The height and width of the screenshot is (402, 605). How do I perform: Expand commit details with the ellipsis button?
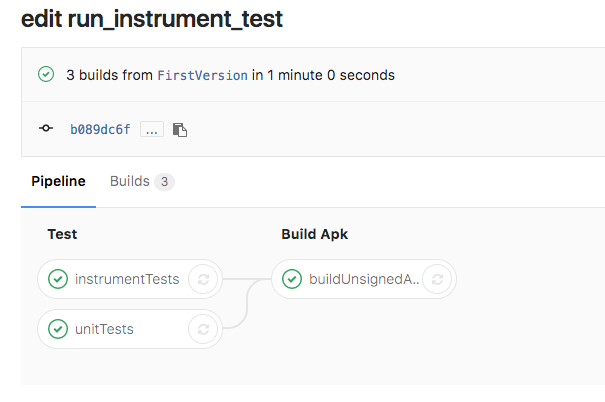pyautogui.click(x=152, y=129)
